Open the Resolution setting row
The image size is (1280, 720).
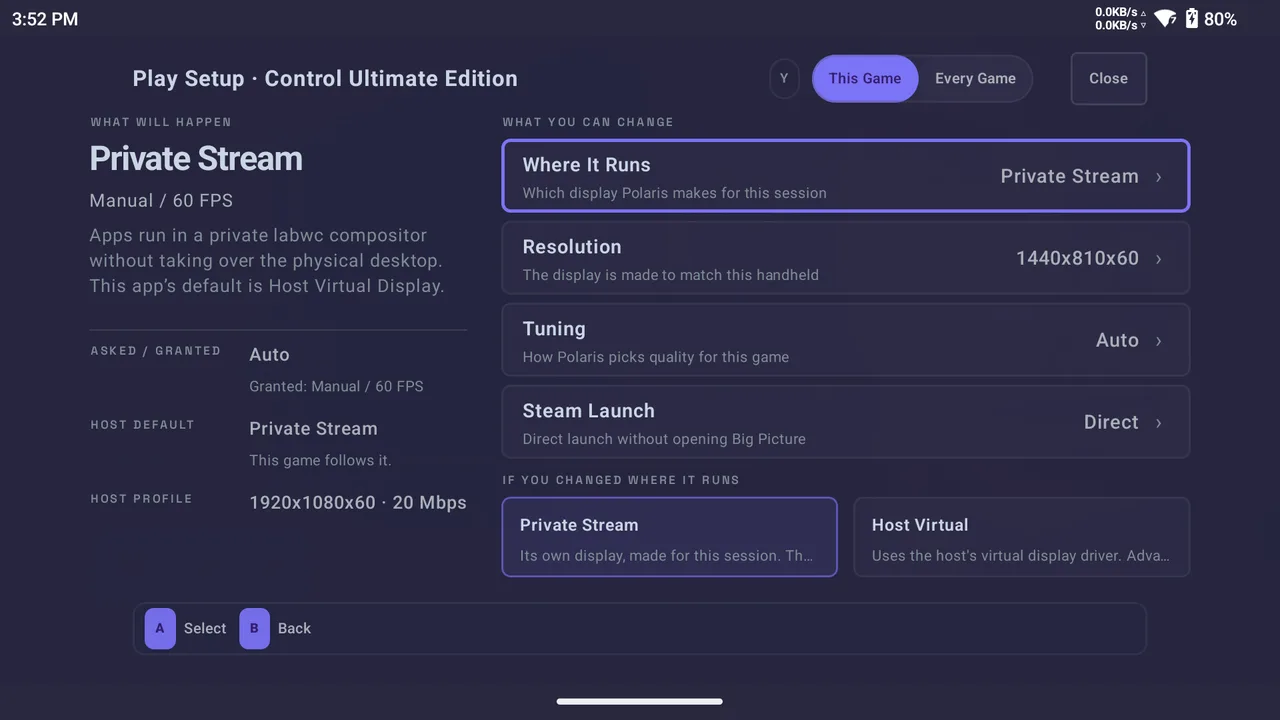coord(846,258)
